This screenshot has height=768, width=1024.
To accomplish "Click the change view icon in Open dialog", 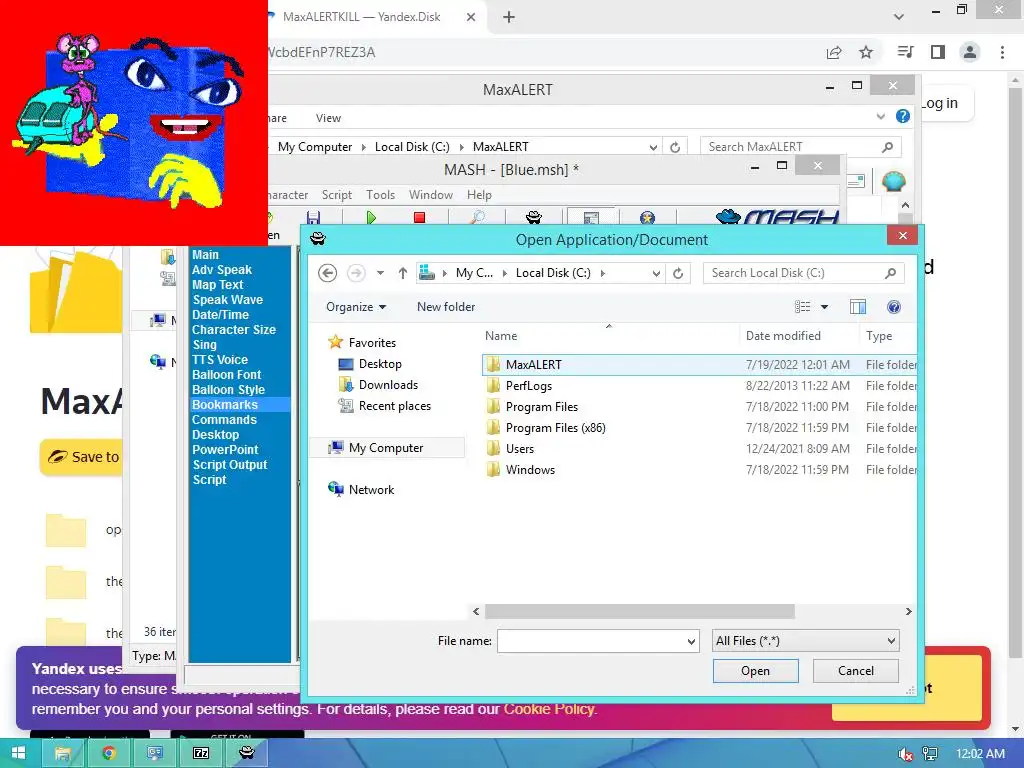I will [802, 307].
